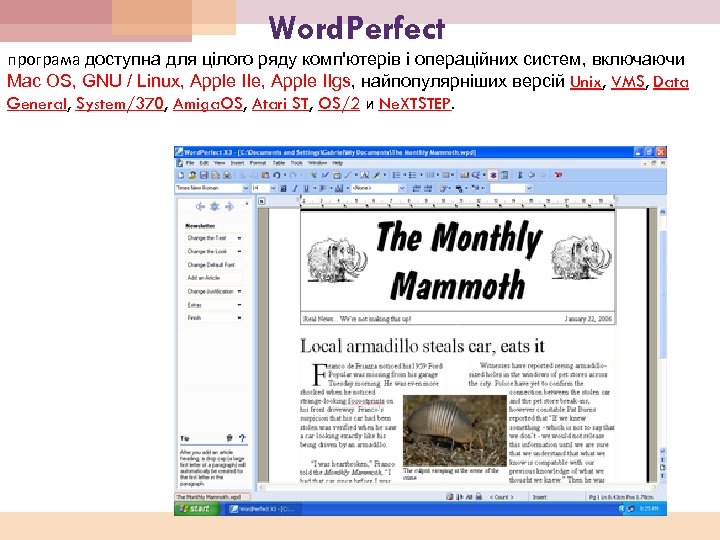Viewport: 720px width, 540px height.
Task: Open the Table menu
Action: click(279, 163)
